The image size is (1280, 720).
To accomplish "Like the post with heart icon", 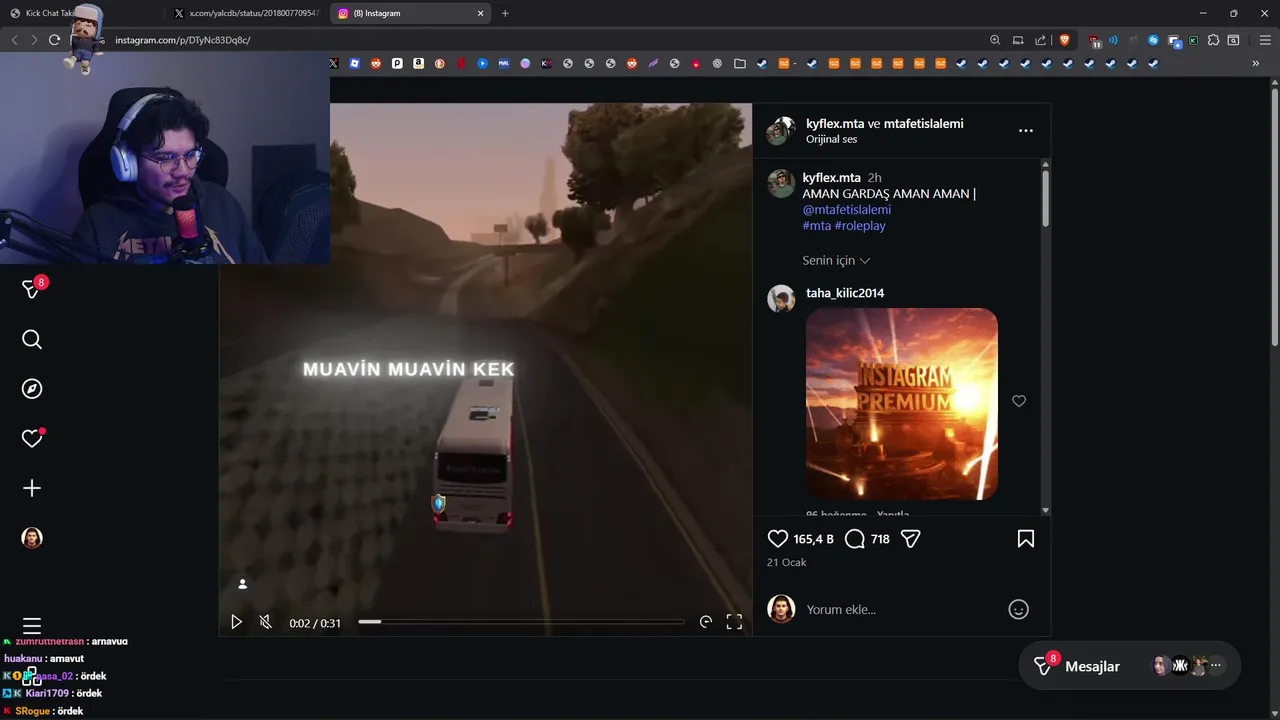I will (777, 539).
